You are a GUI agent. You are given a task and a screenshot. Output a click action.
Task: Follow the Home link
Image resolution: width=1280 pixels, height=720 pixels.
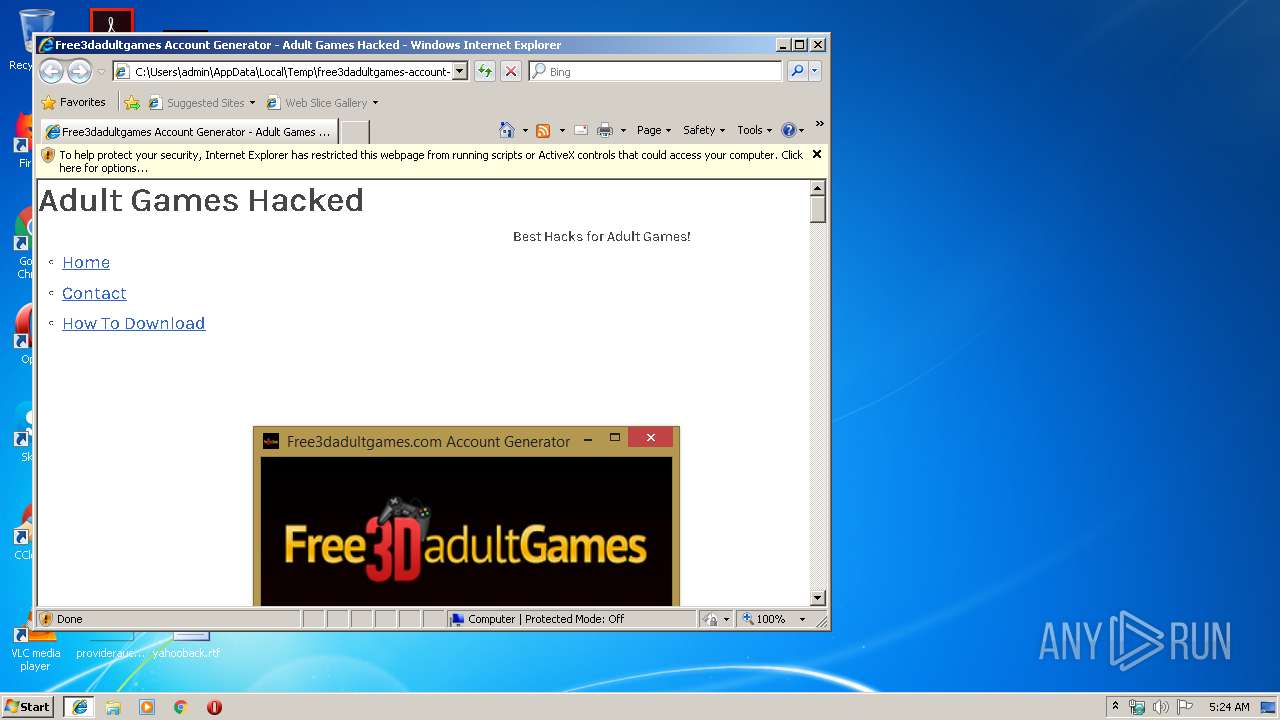tap(86, 262)
